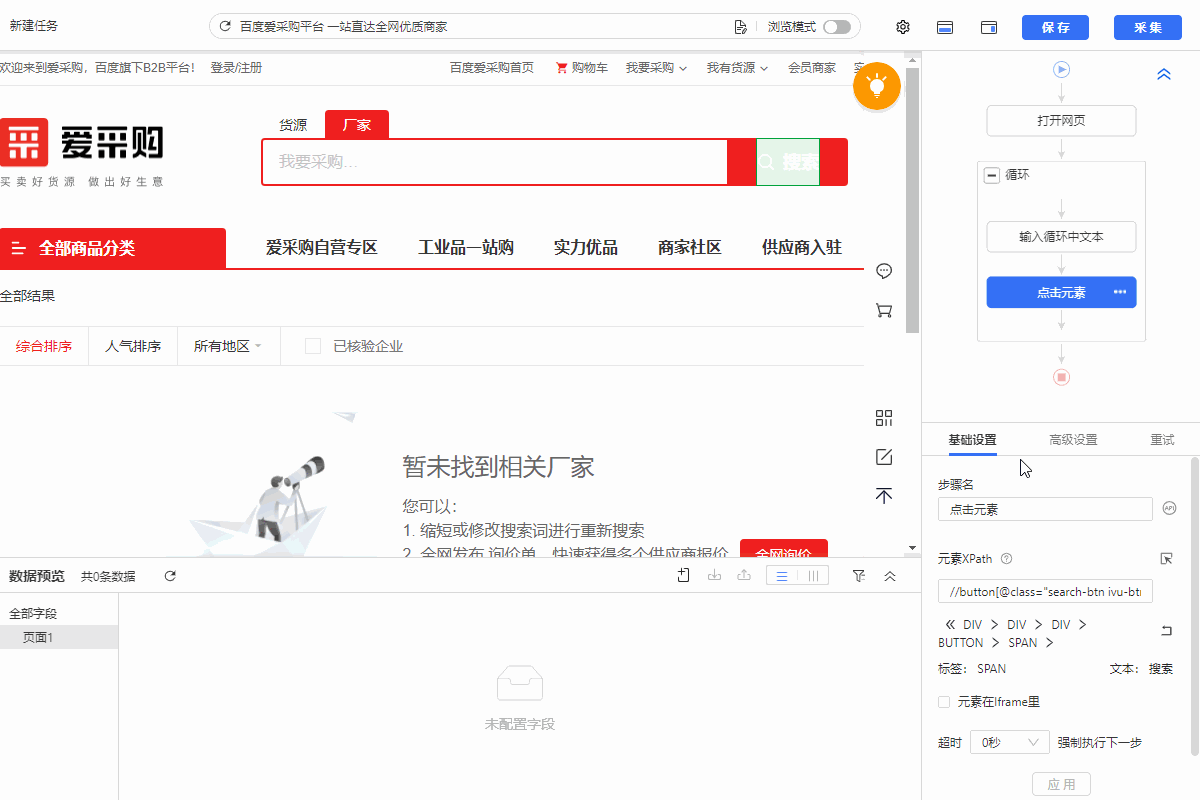Click the shopping cart icon on page sidebar
The width and height of the screenshot is (1200, 800).
[x=884, y=310]
